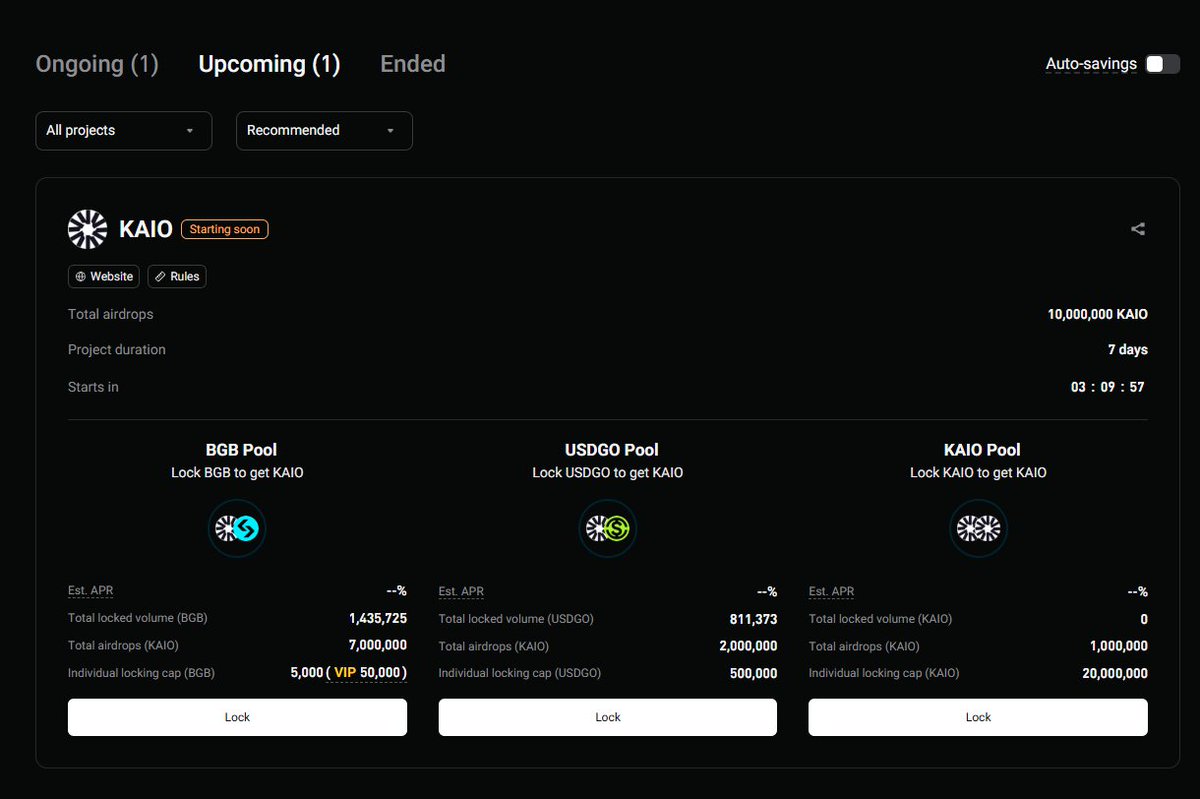
Task: Click 'Individual locking cap (BGB)' label
Action: (141, 673)
